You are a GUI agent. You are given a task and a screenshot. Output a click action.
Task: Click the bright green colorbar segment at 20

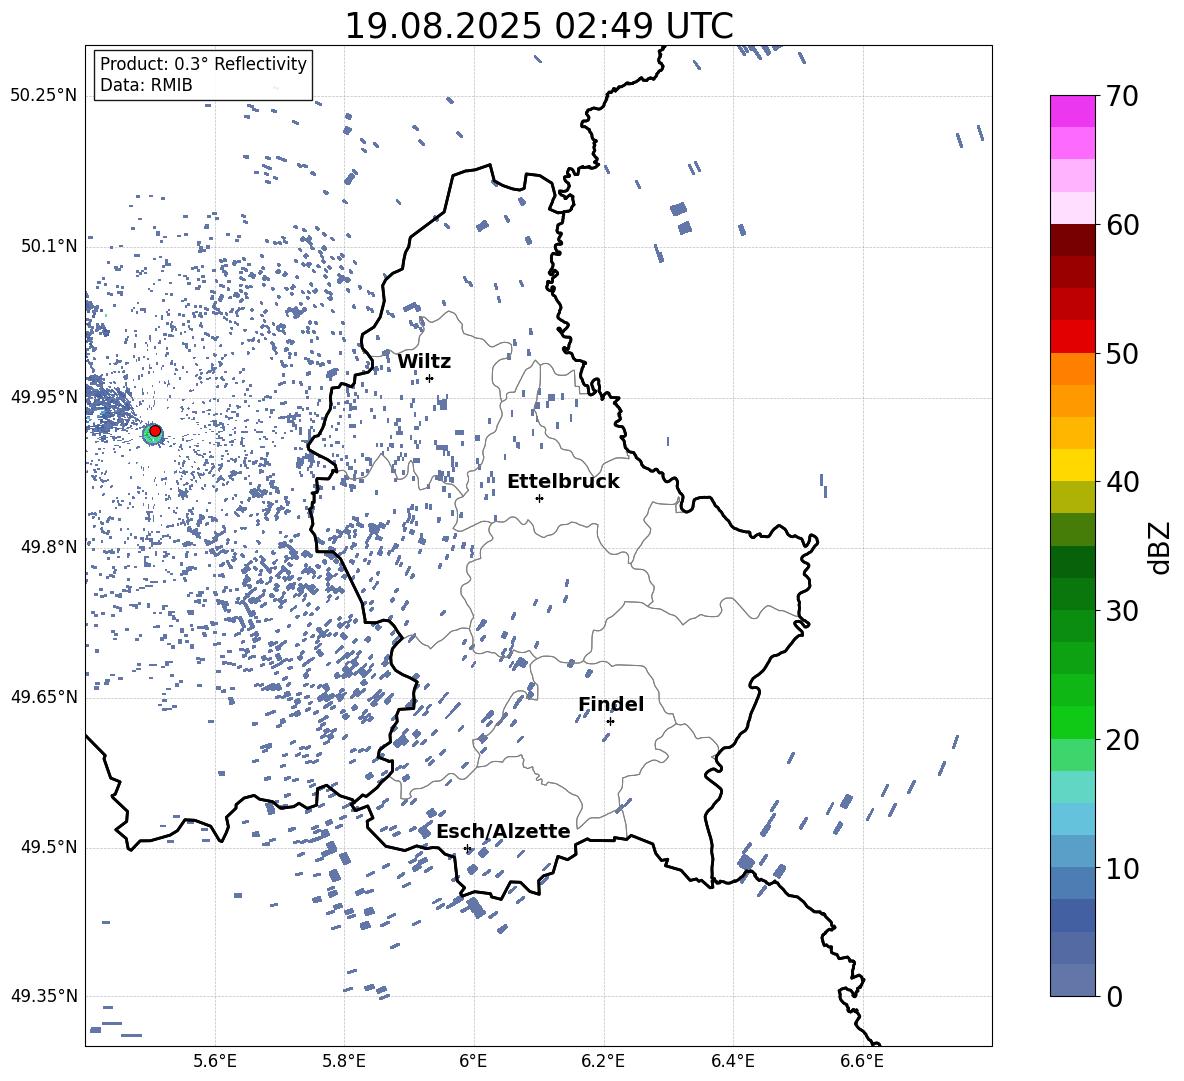tap(1073, 722)
